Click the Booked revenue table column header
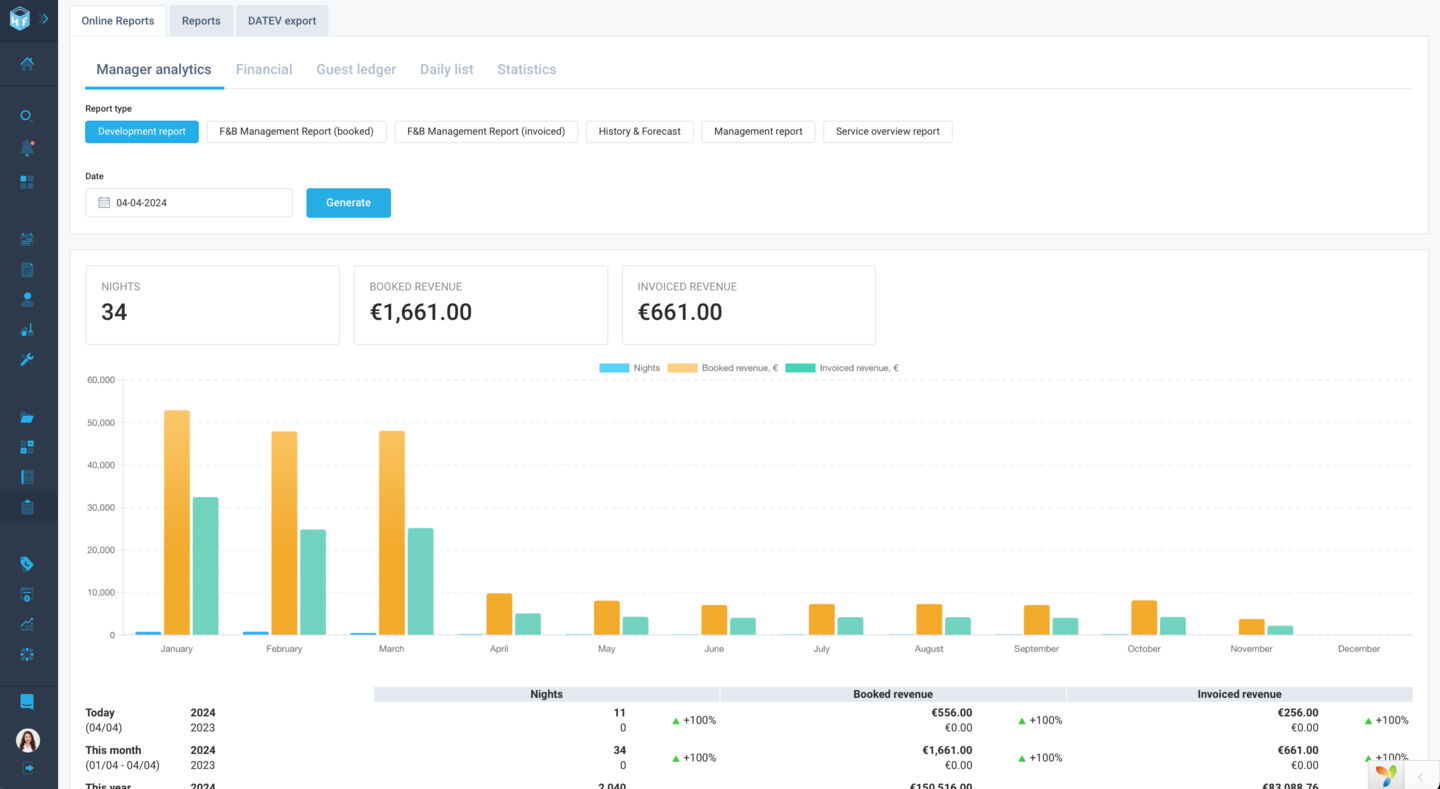The width and height of the screenshot is (1440, 789). coord(893,694)
